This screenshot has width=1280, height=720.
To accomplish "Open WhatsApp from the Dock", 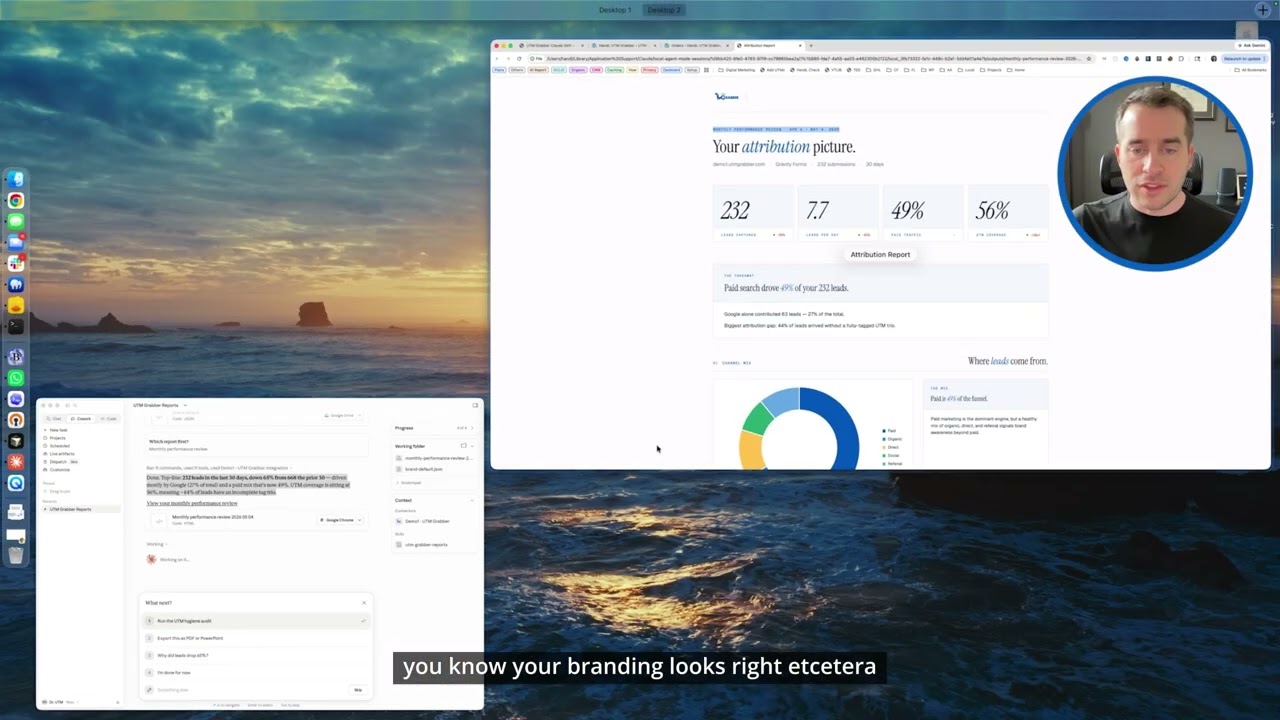I will 16,378.
